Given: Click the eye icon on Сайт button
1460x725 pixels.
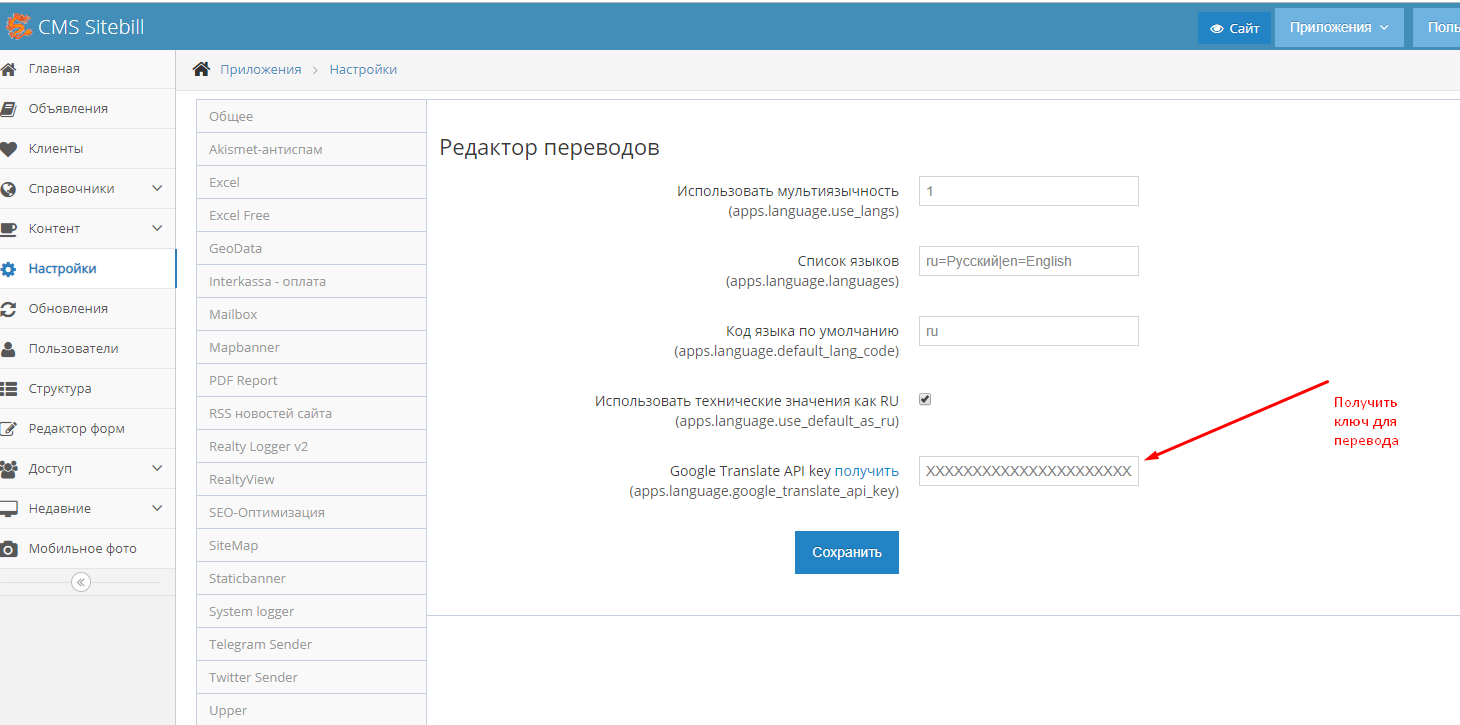Looking at the screenshot, I should 1217,29.
